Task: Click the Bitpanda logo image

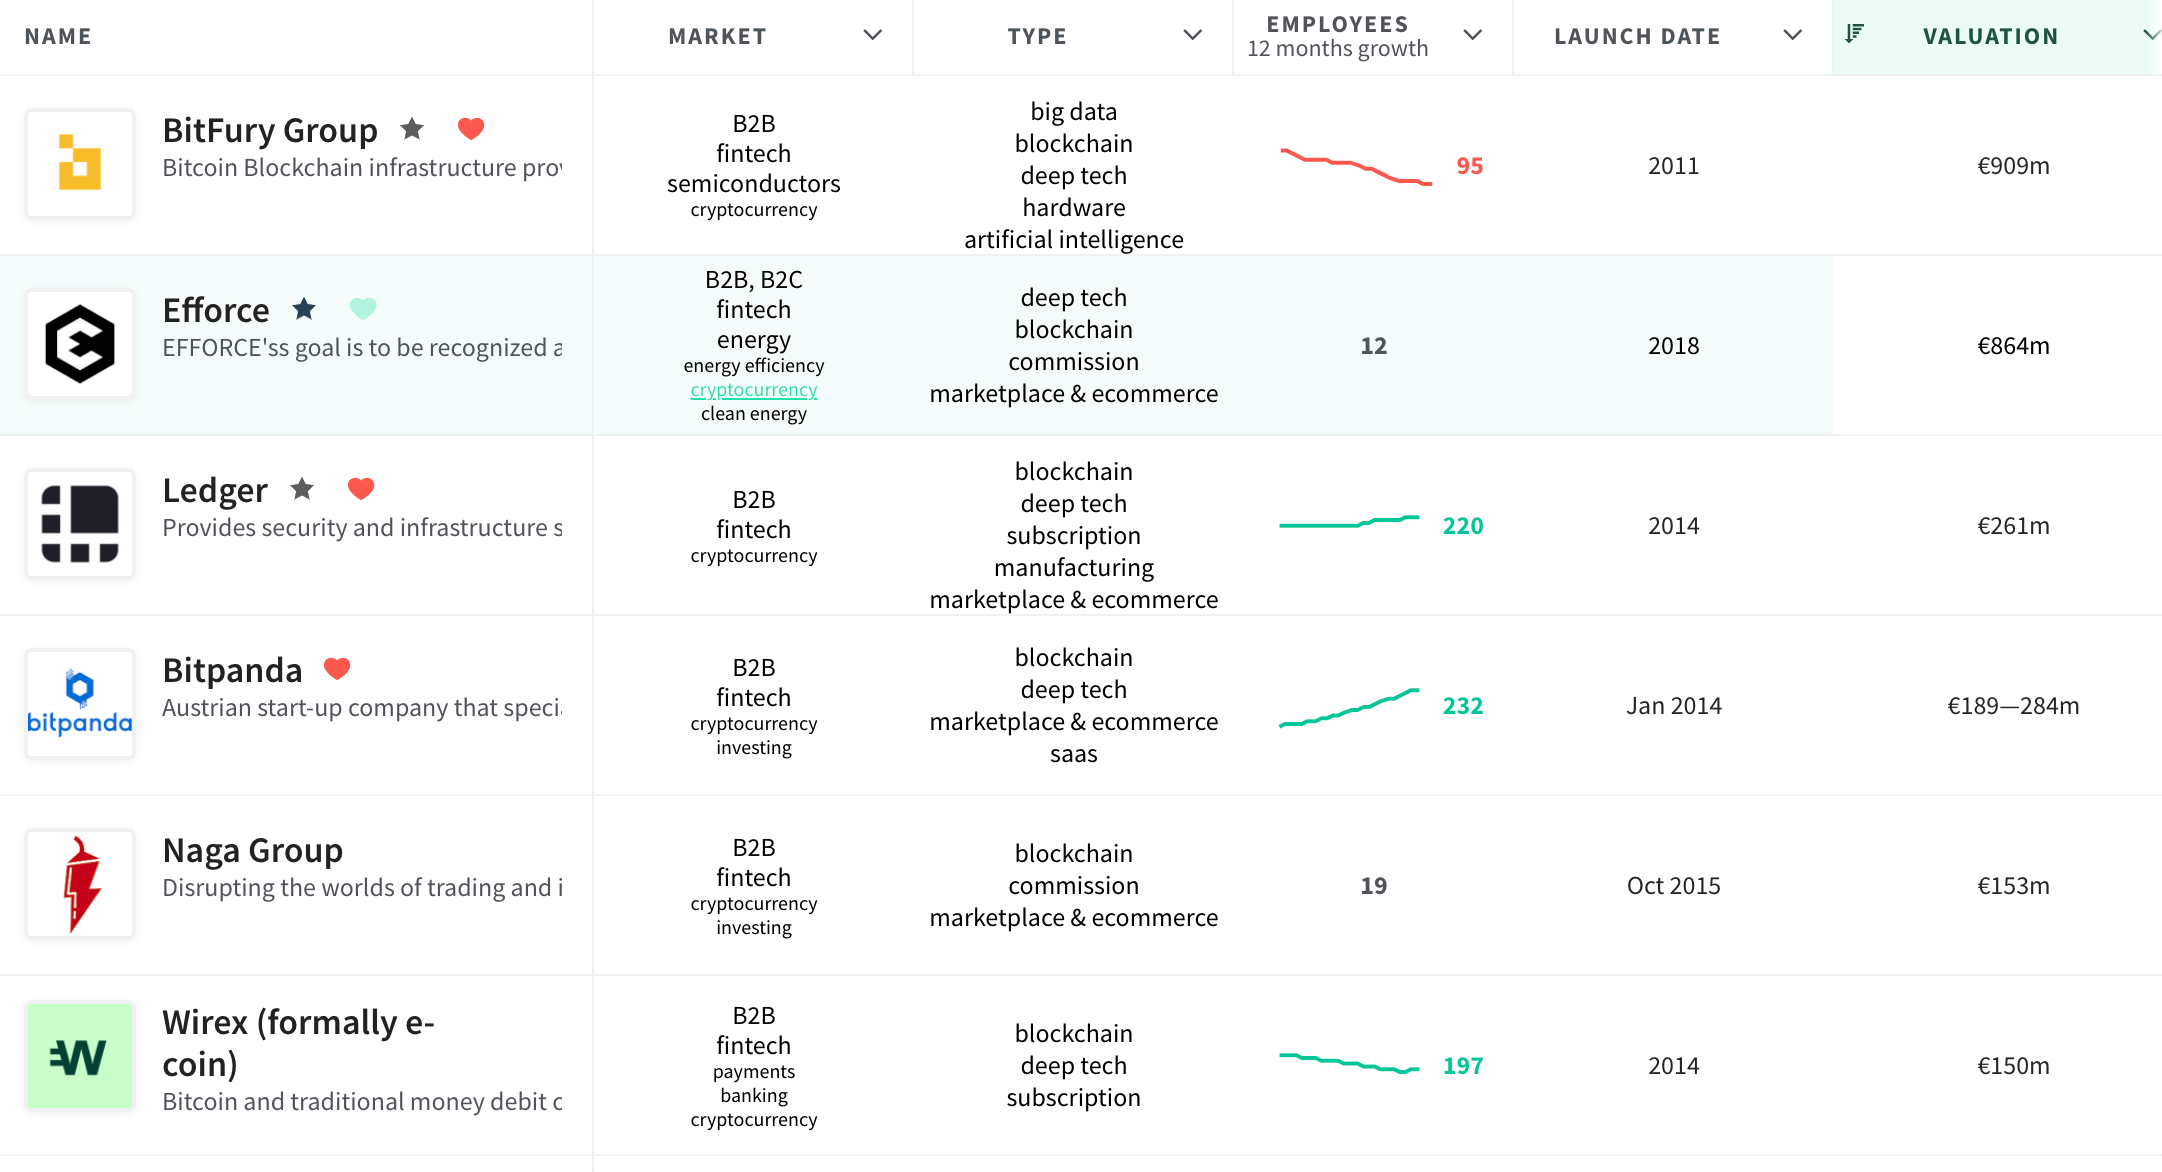Action: click(x=80, y=704)
